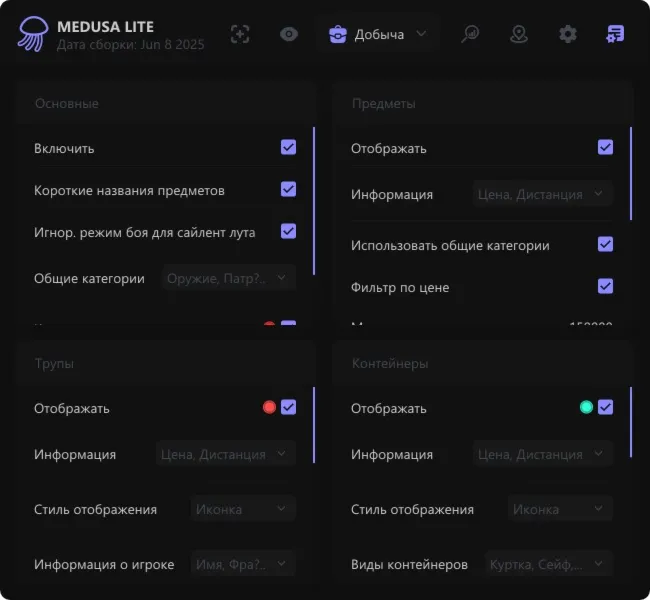Click the Предметы panel scrollbar

click(x=631, y=173)
